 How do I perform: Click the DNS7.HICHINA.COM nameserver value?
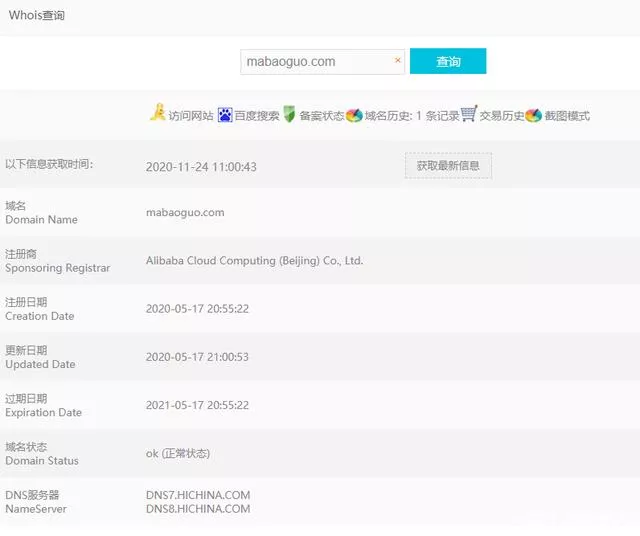[x=198, y=495]
